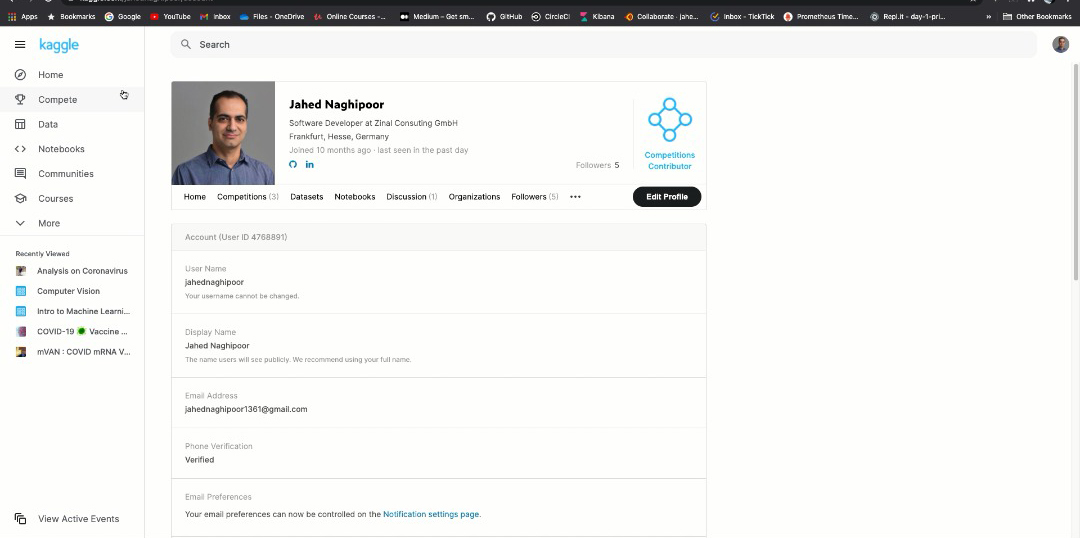
Task: Click the Competitions Contributor badge icon
Action: 669,120
